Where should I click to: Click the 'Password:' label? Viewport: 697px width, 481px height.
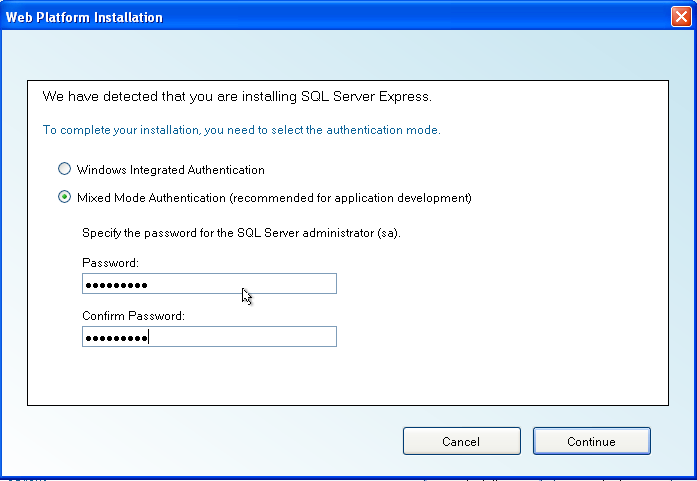pyautogui.click(x=110, y=263)
